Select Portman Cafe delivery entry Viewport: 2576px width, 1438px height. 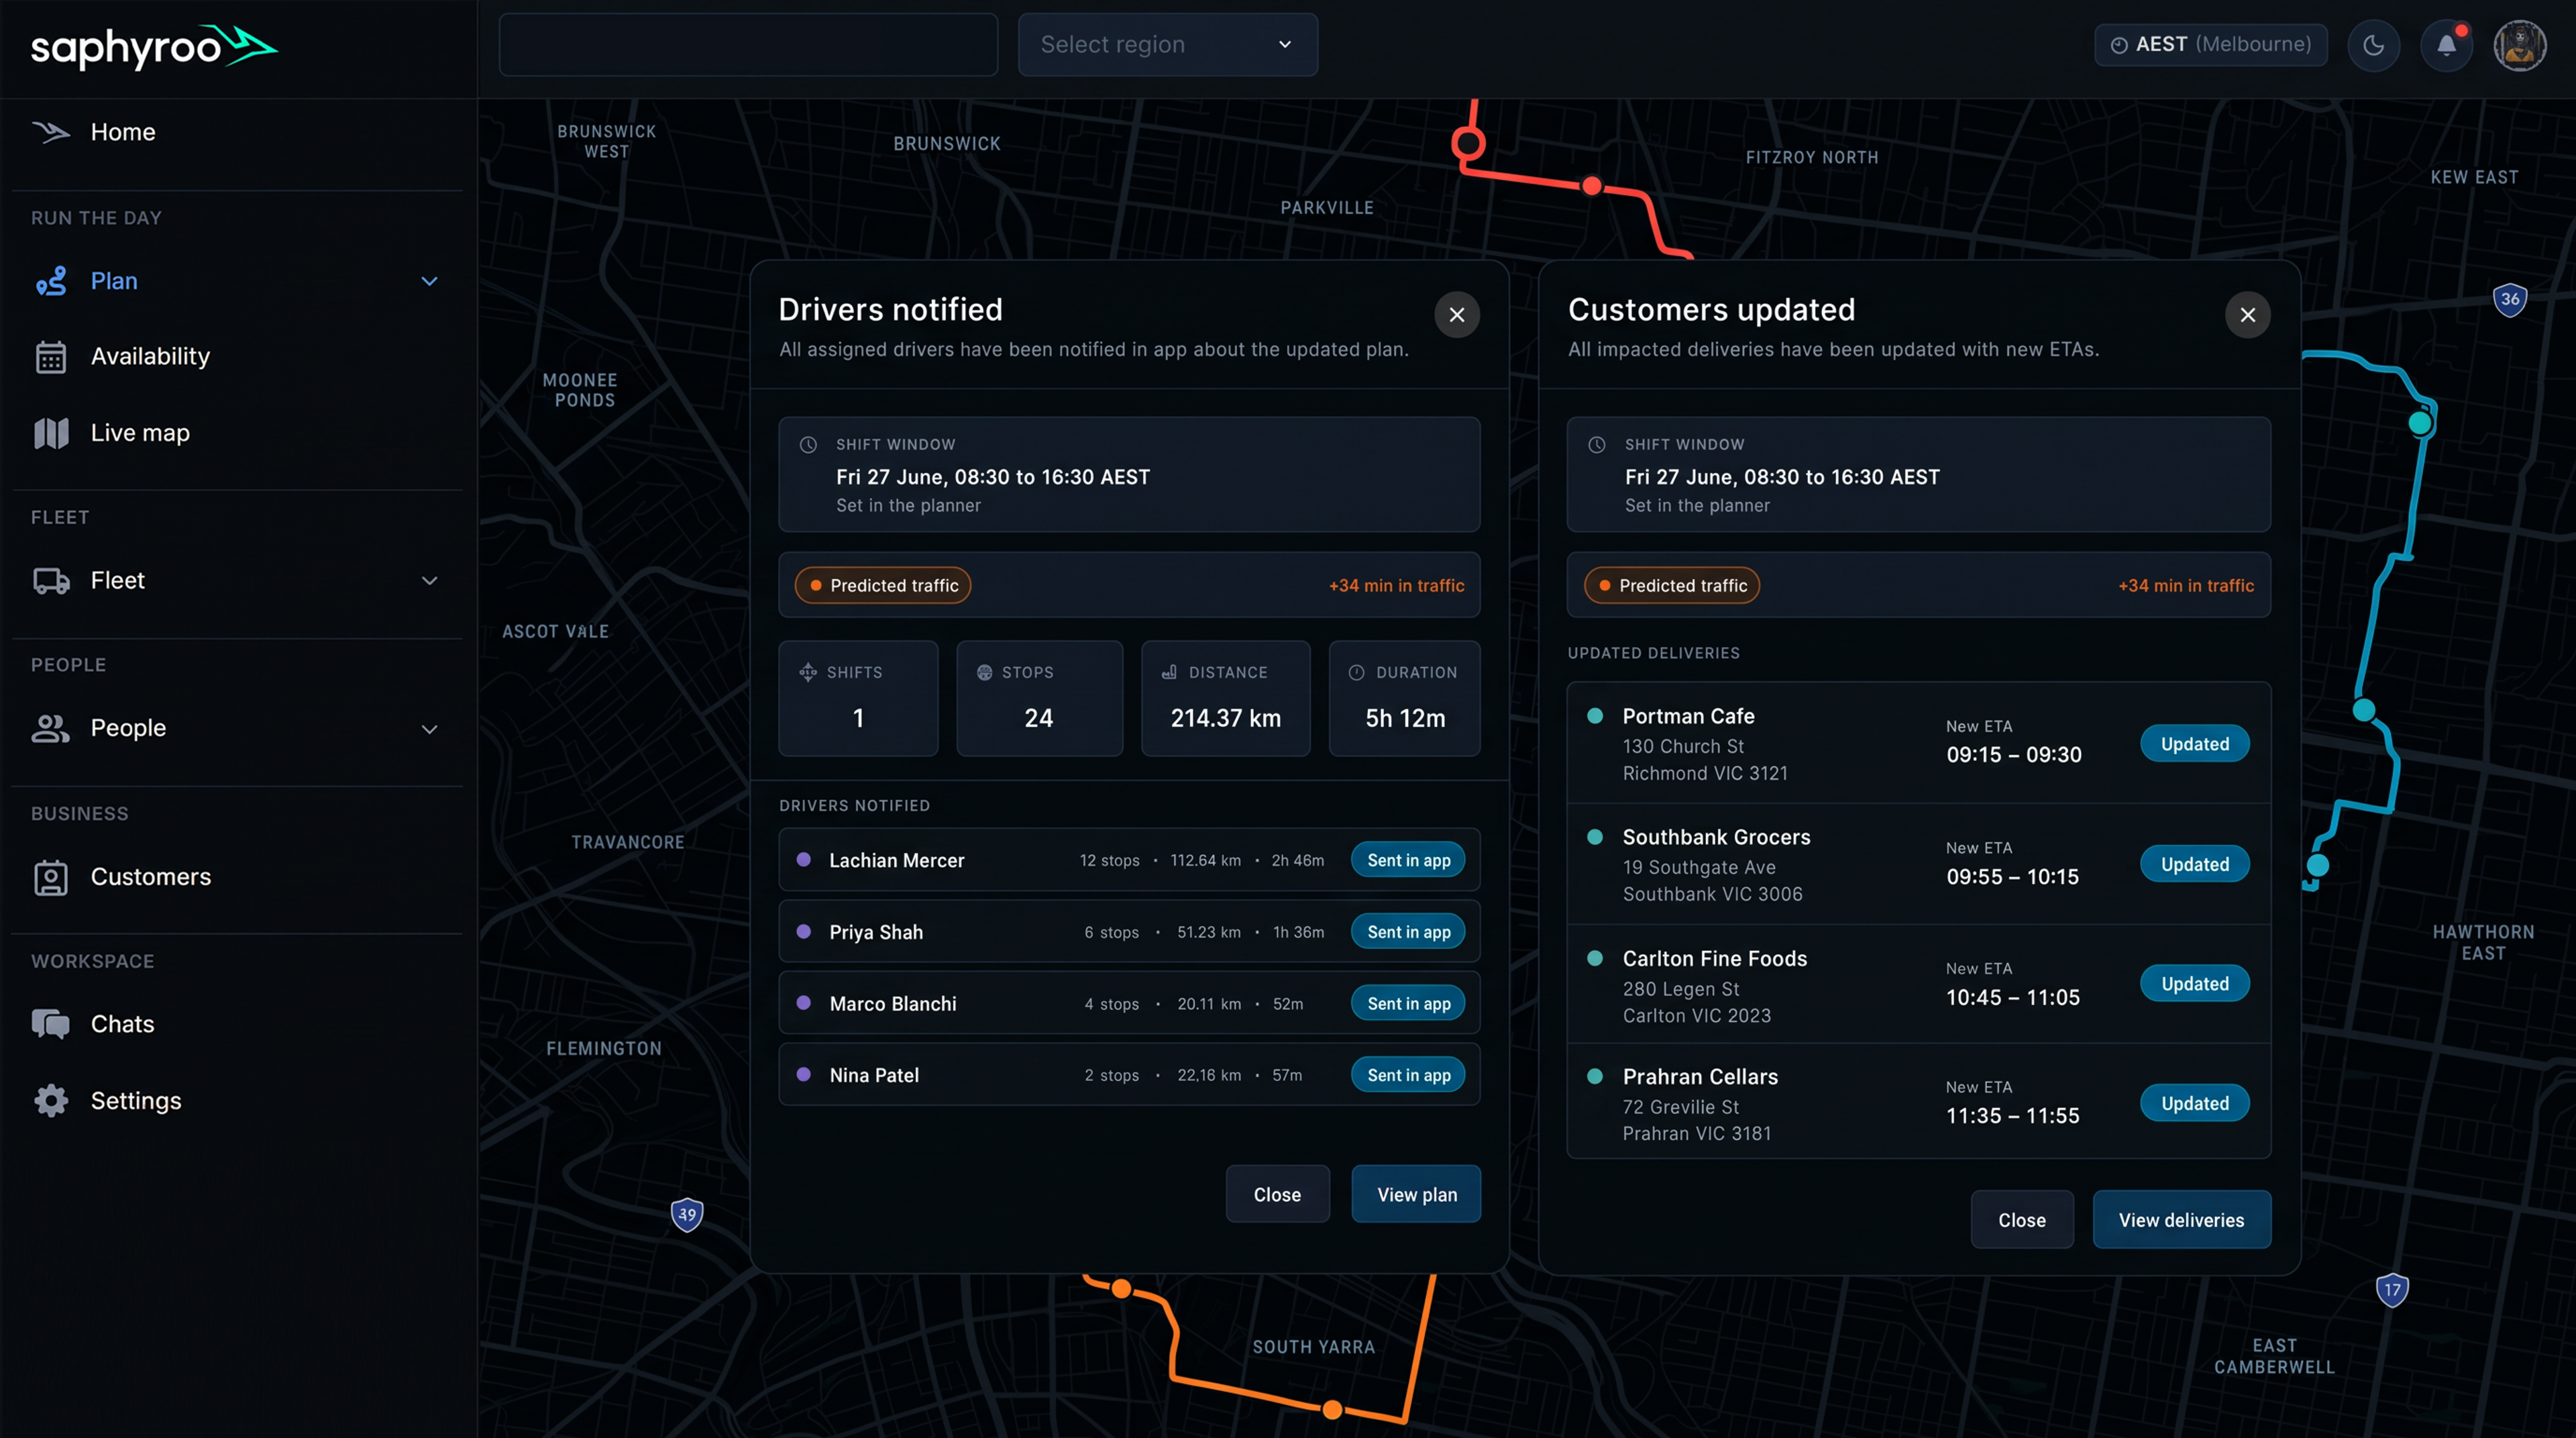click(1918, 744)
